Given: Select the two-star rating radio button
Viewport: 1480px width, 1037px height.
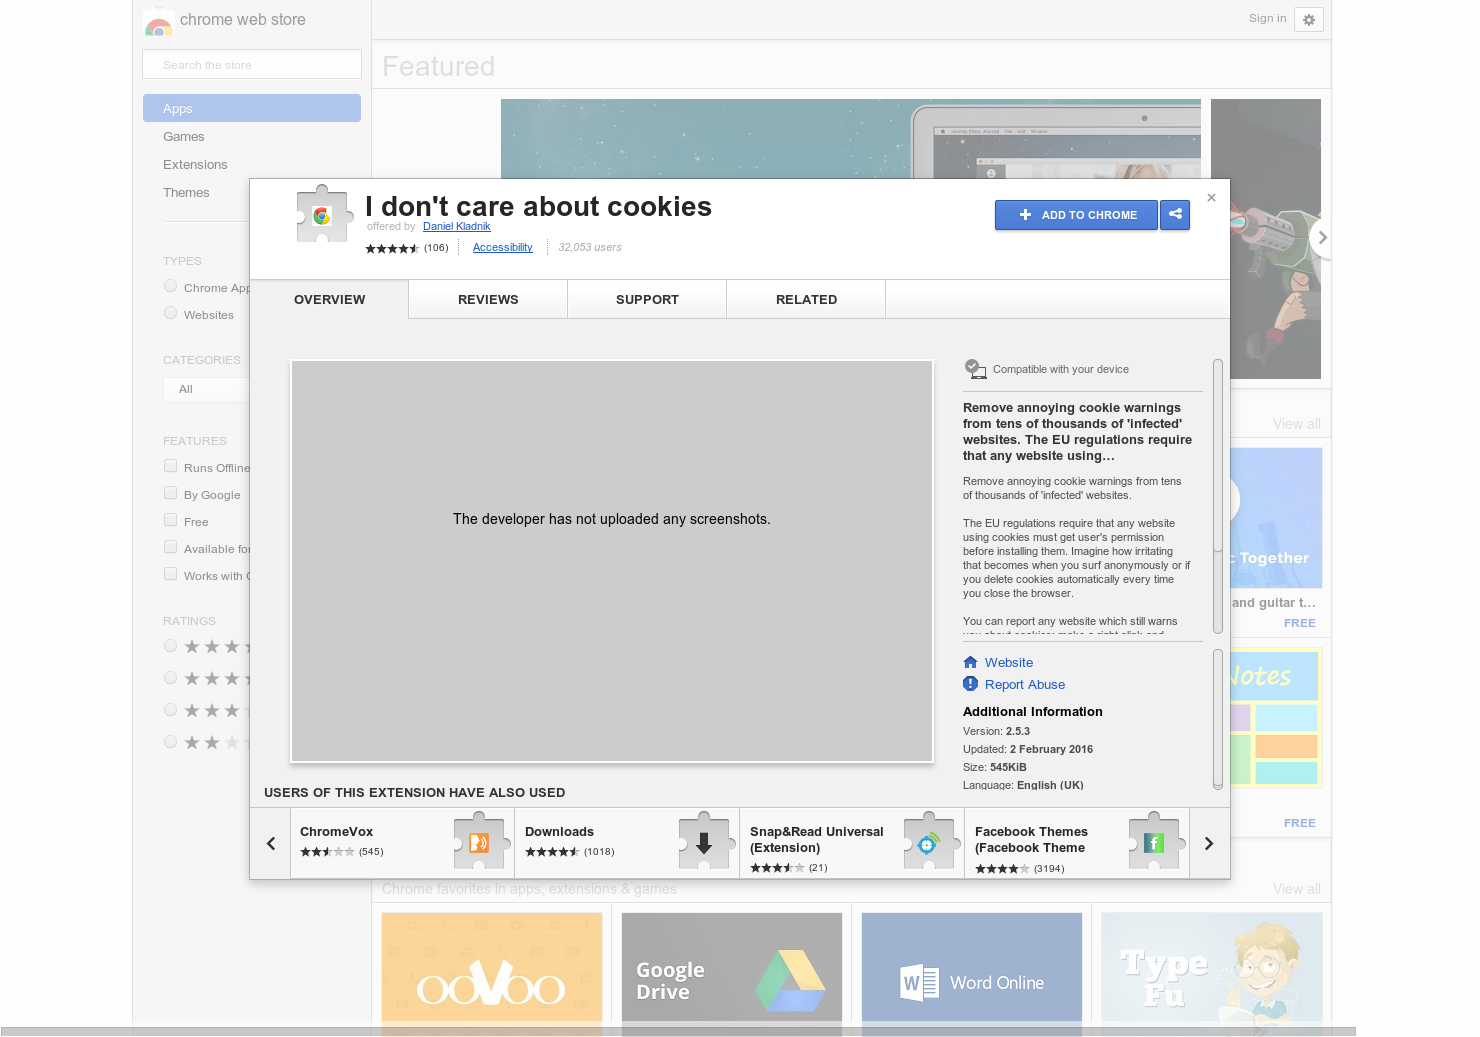Looking at the screenshot, I should (170, 742).
